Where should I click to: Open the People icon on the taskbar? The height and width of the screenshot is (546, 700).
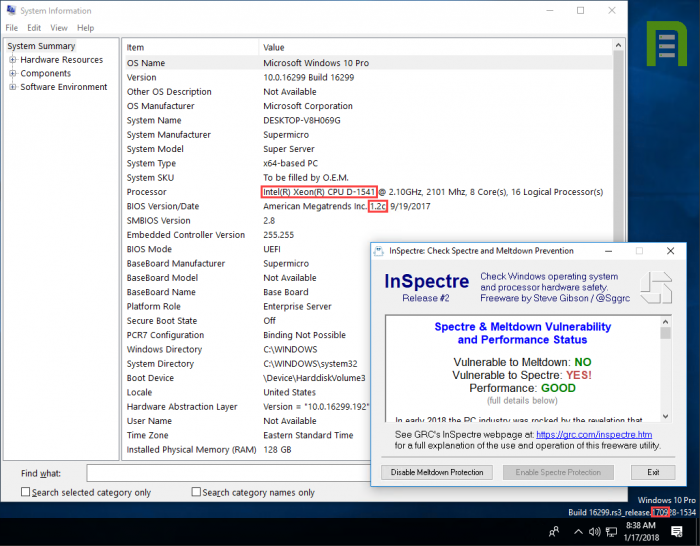pos(554,531)
